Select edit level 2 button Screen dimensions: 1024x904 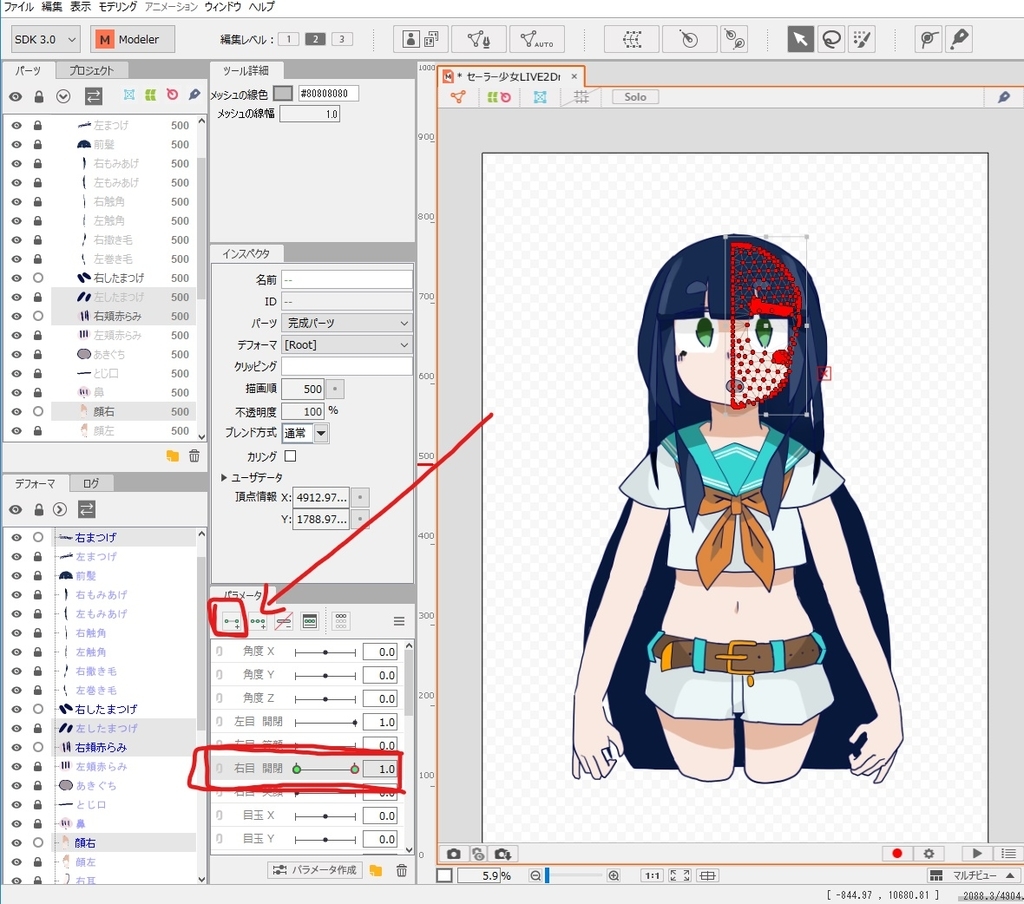click(x=315, y=39)
